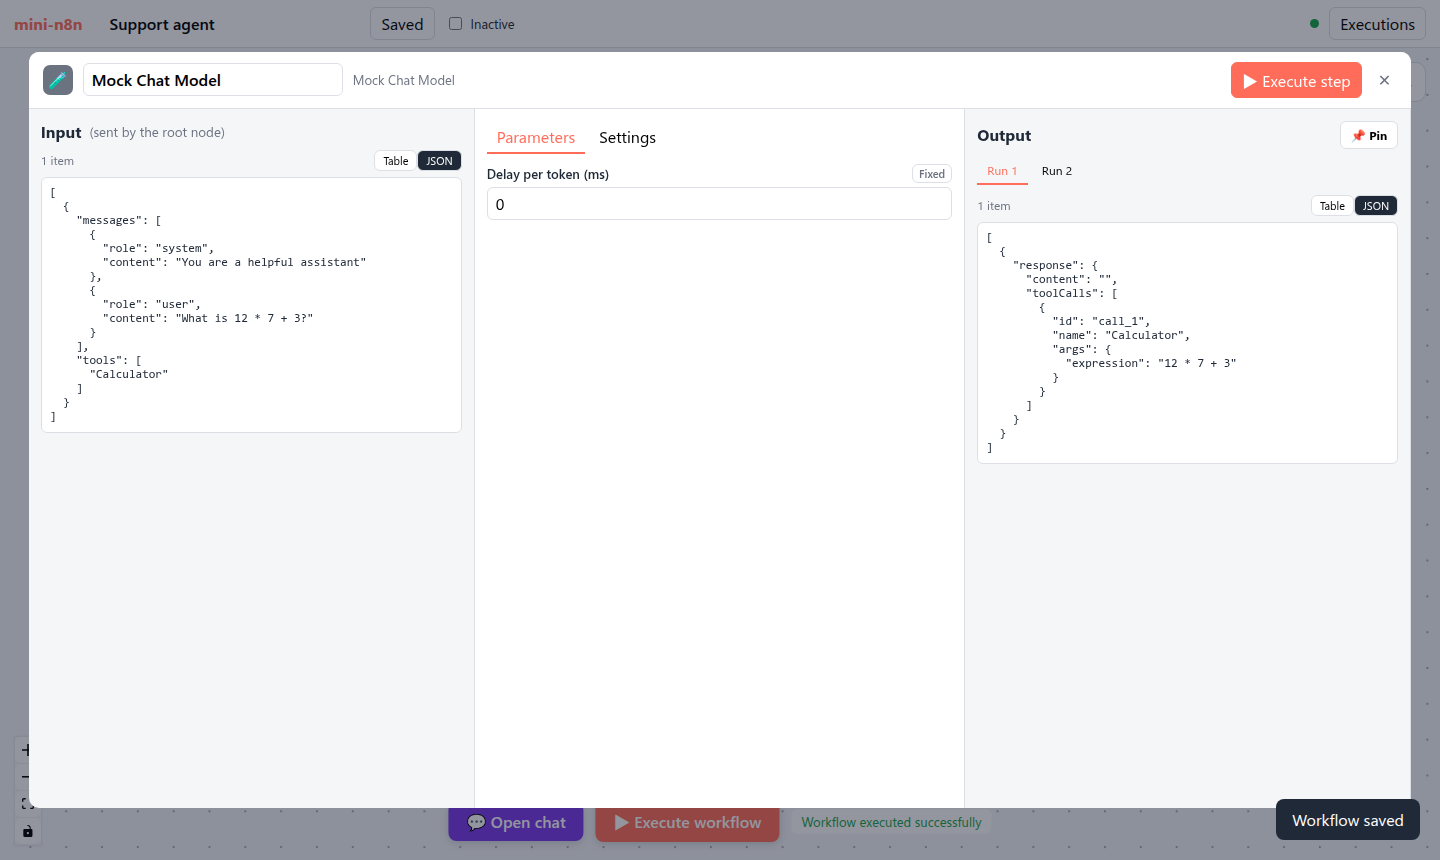Close the Mock Chat Model panel
Viewport: 1440px width, 860px height.
point(1384,80)
